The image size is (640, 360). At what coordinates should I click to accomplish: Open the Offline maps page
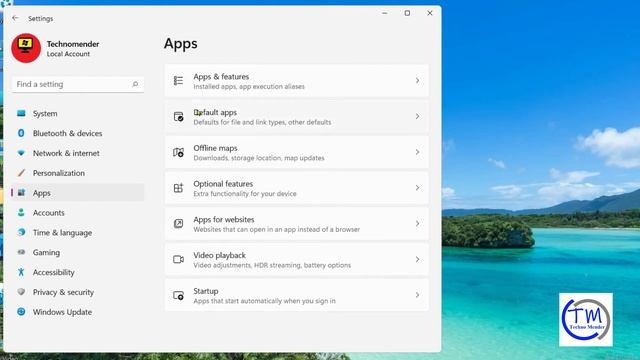pyautogui.click(x=297, y=152)
